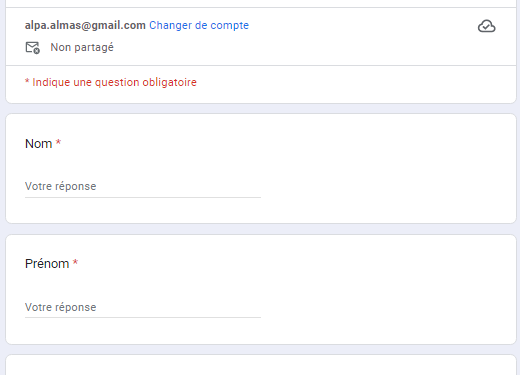Click the cloud draft-saved icon

point(487,26)
